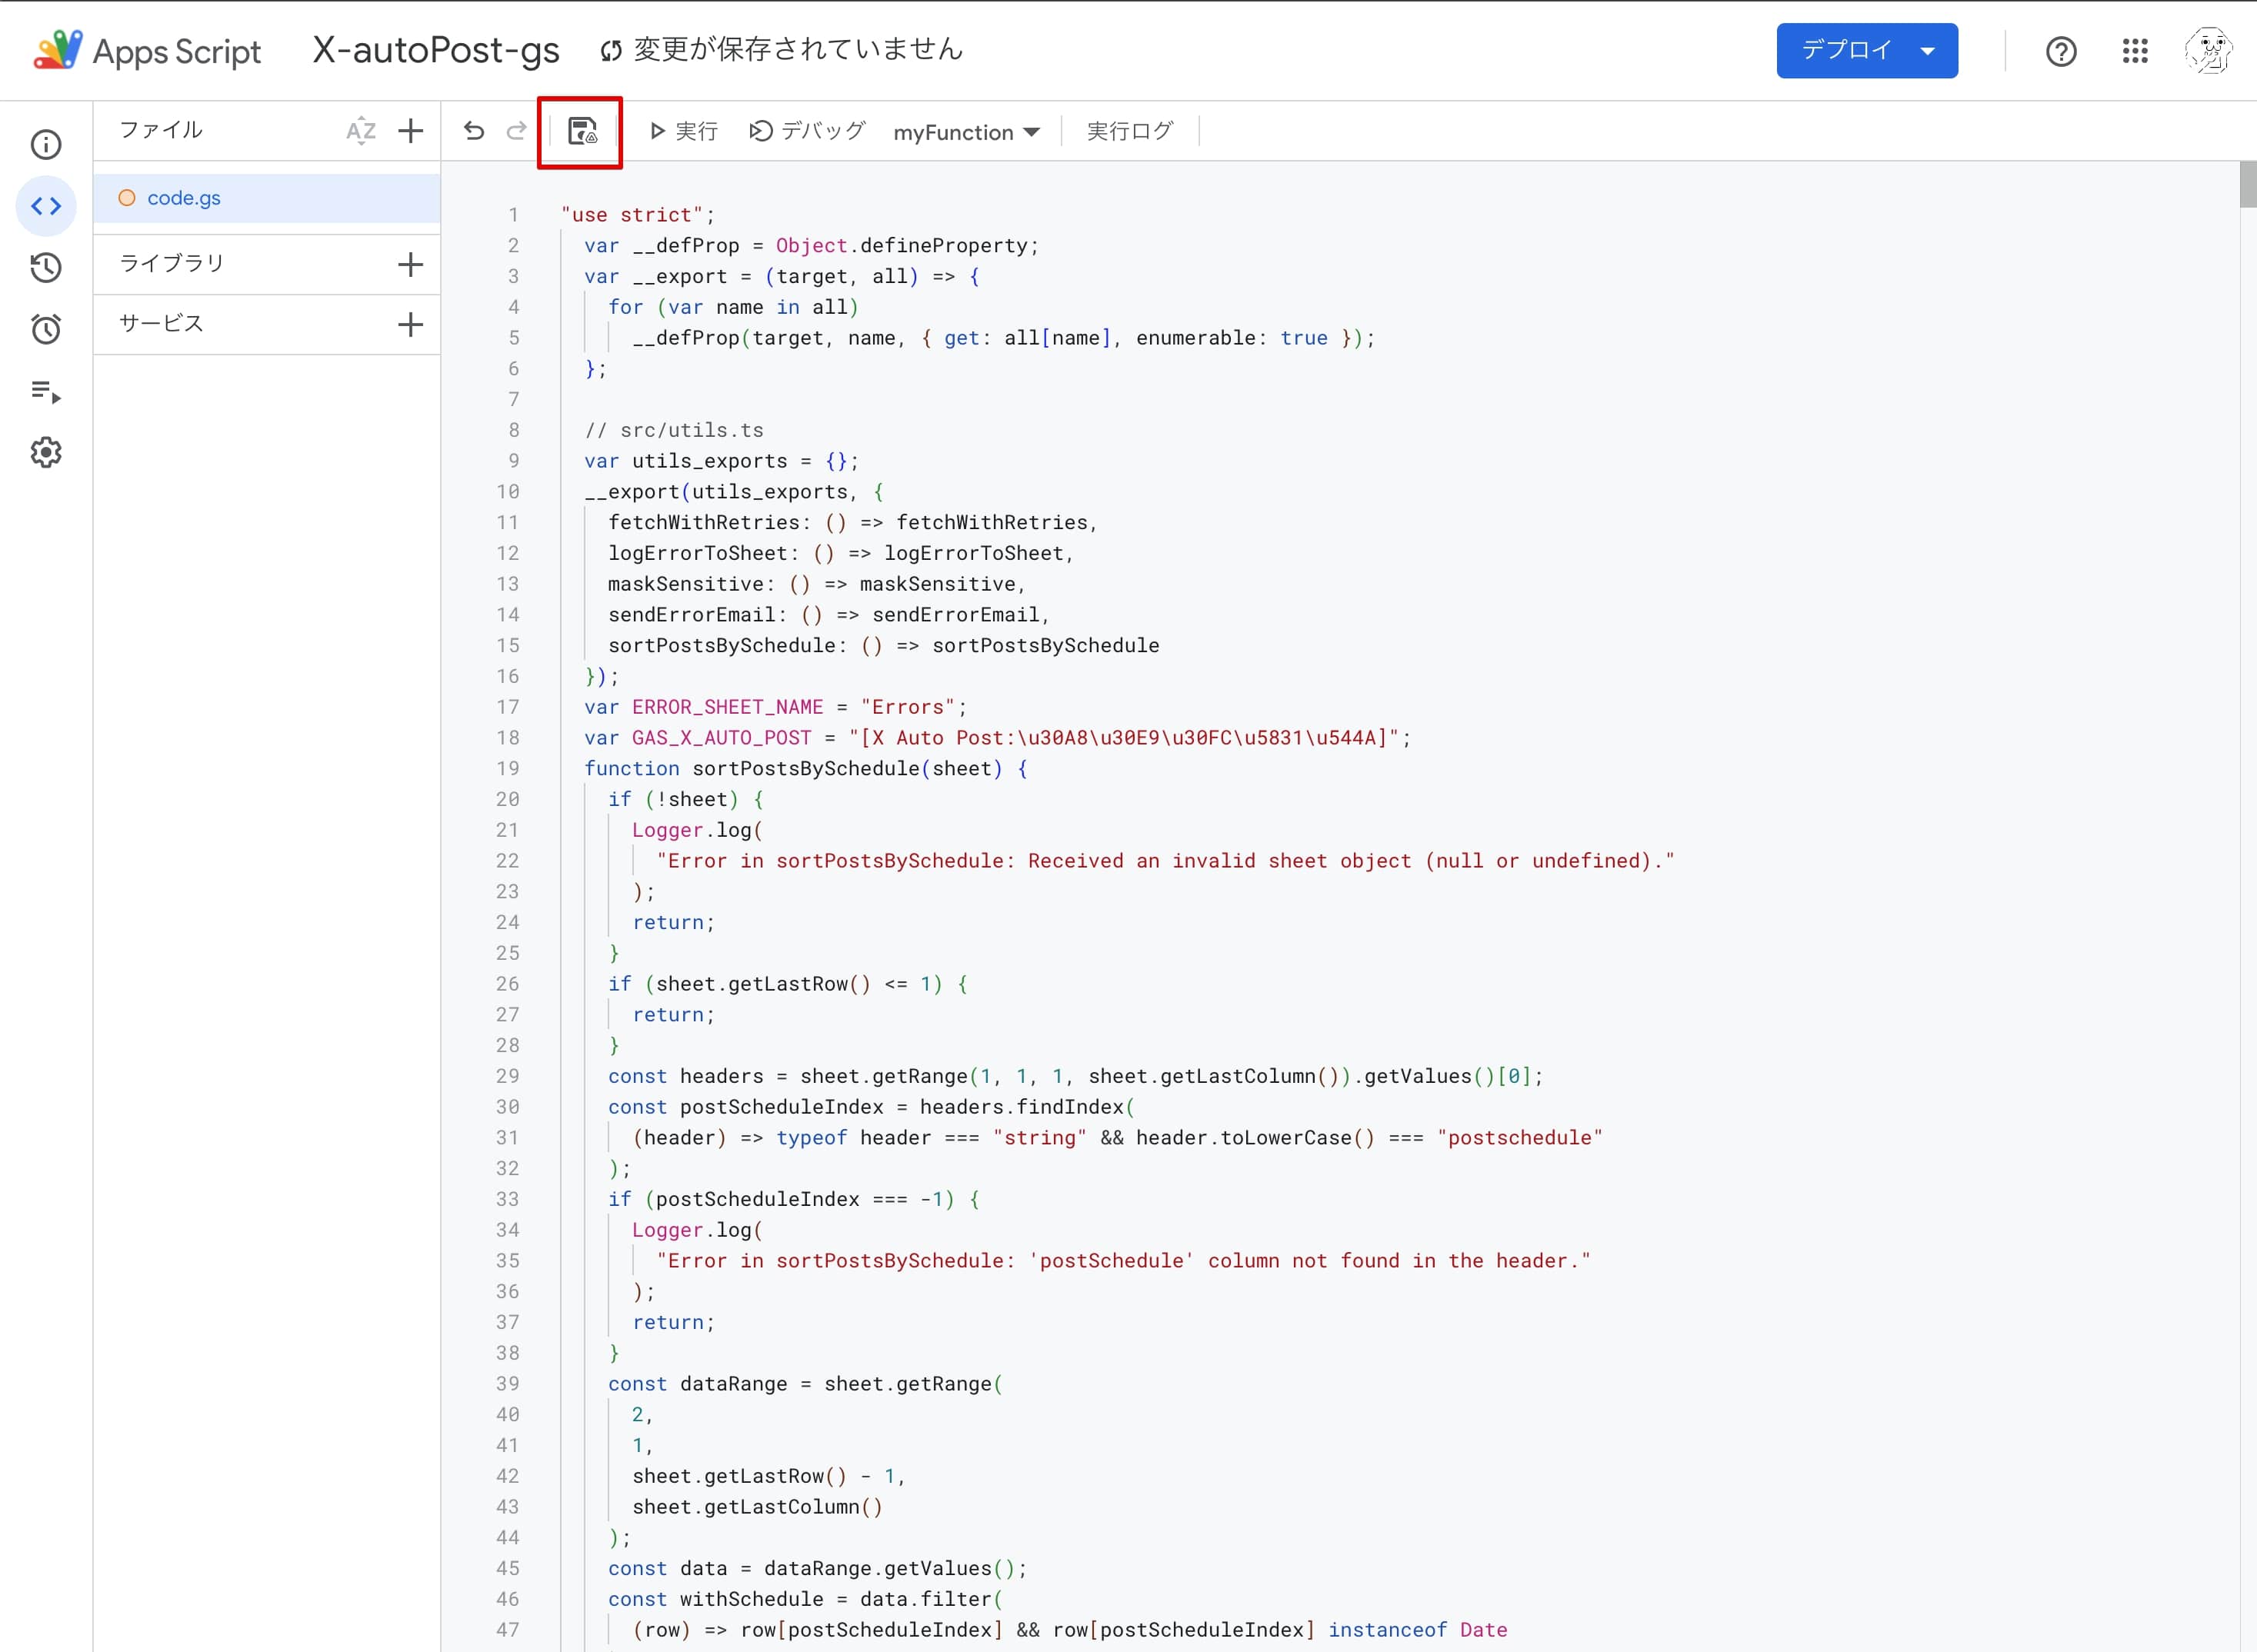
Task: Click the デプロイ deploy button
Action: tap(1867, 50)
